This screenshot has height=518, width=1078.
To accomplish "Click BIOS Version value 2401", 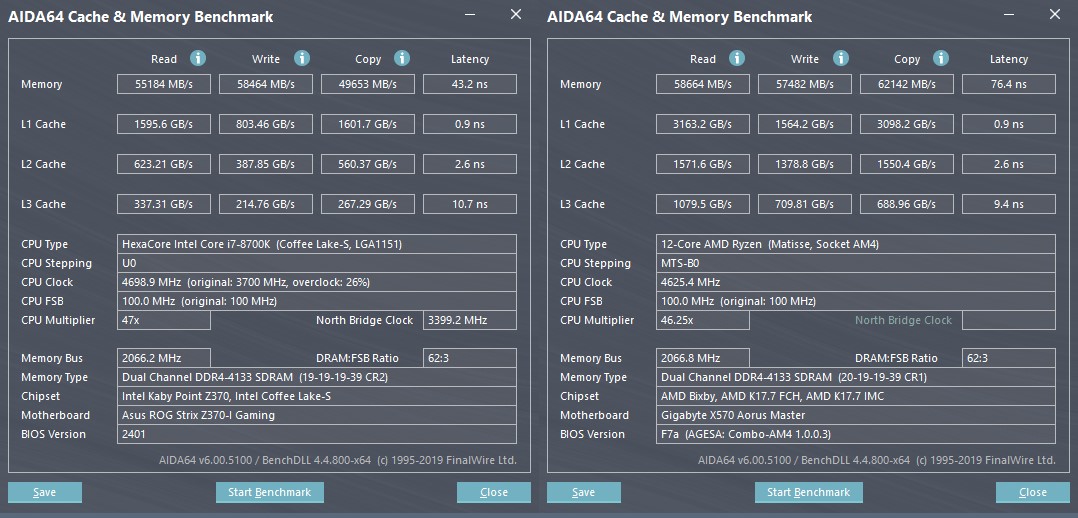I will point(317,434).
